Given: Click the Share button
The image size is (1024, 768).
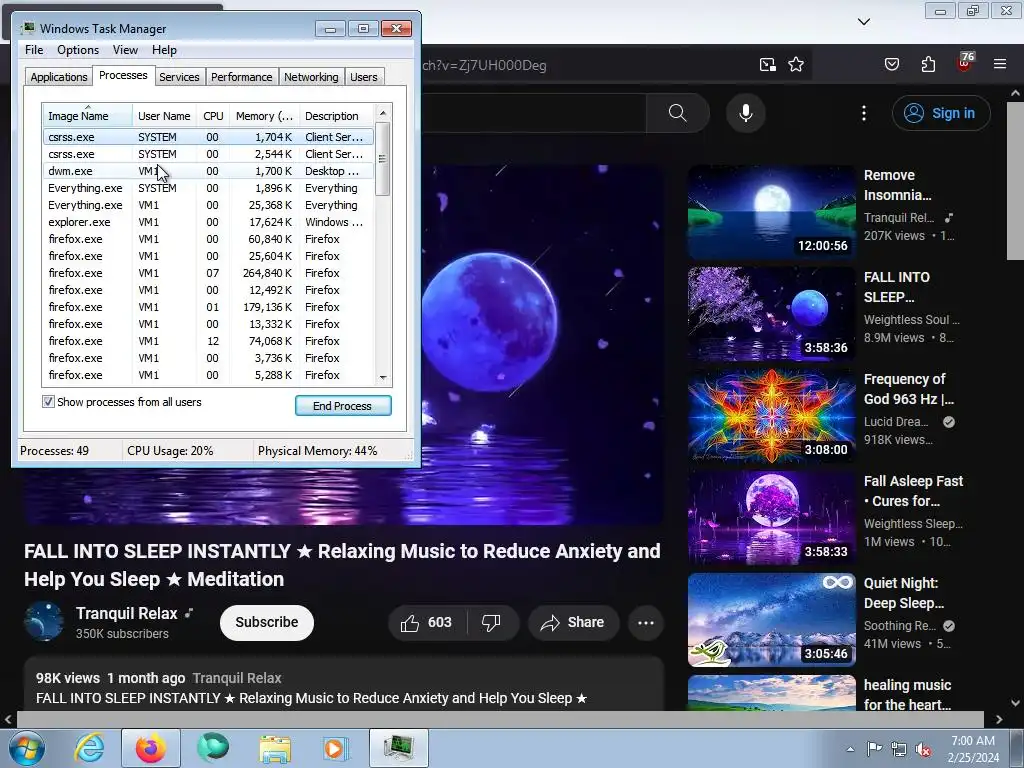Looking at the screenshot, I should coord(572,622).
